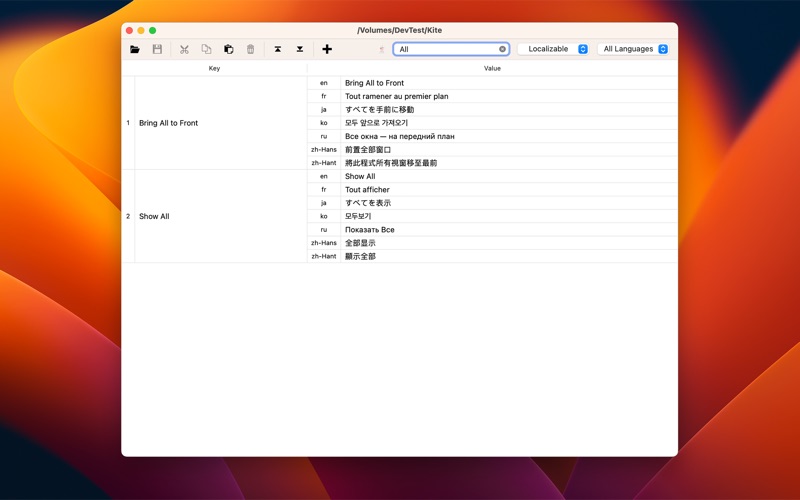Click the paste clipboard icon

pos(229,49)
